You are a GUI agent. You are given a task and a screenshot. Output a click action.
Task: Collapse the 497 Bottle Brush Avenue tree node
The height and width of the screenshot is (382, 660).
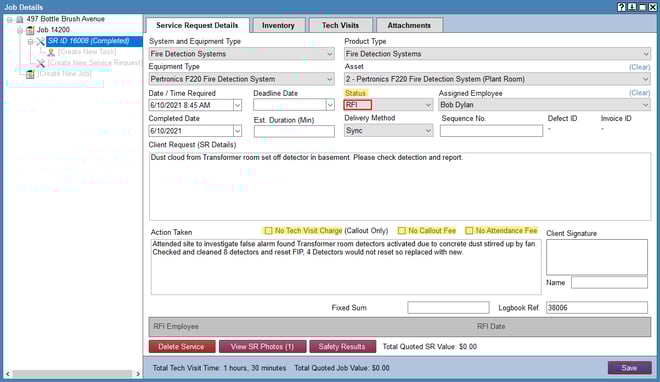tap(10, 19)
